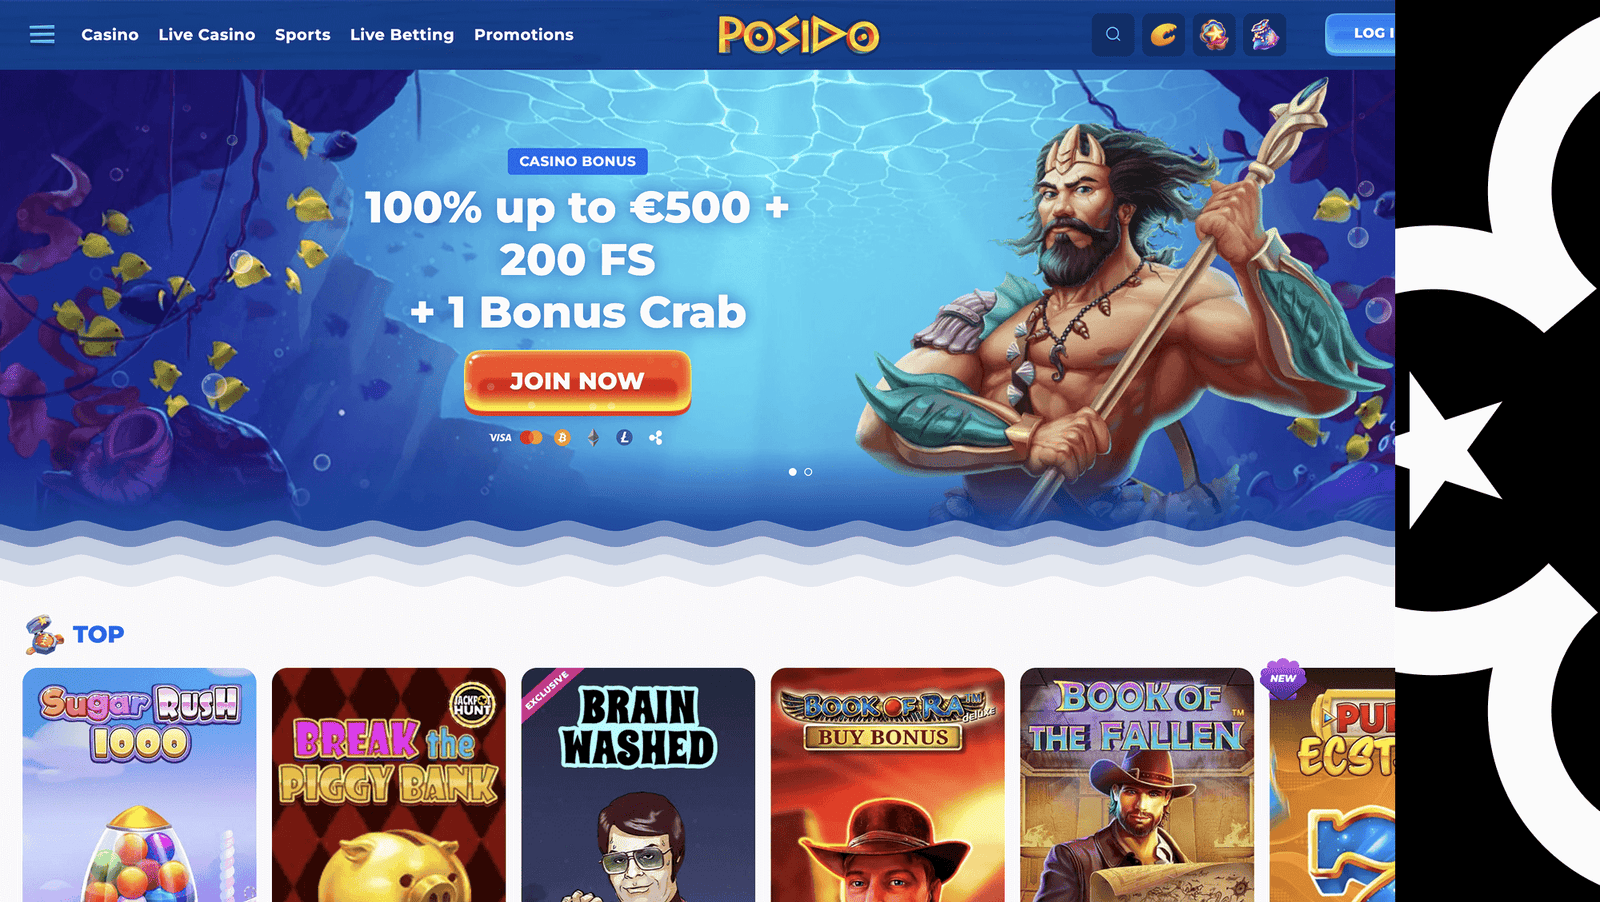Screen dimensions: 1600x902
Task: Click the golden crab claw icon
Action: (1164, 35)
